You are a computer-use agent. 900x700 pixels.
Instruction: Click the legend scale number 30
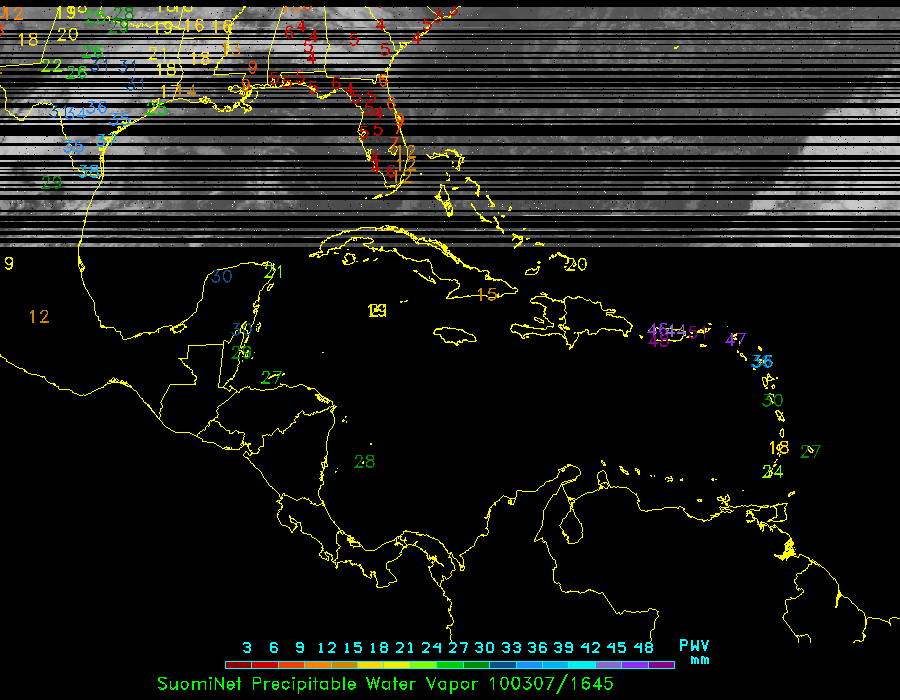pos(485,647)
